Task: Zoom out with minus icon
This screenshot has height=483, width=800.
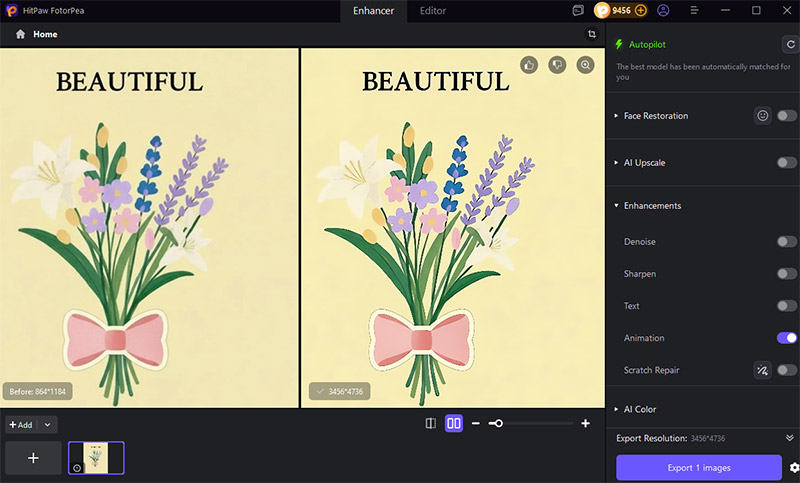Action: coord(476,423)
